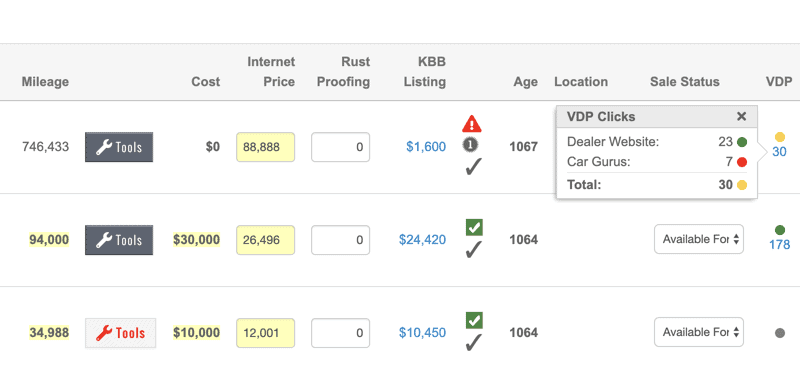Edit the Internet Price field showing 26,496
Viewport: 800px width, 378px height.
tap(265, 240)
